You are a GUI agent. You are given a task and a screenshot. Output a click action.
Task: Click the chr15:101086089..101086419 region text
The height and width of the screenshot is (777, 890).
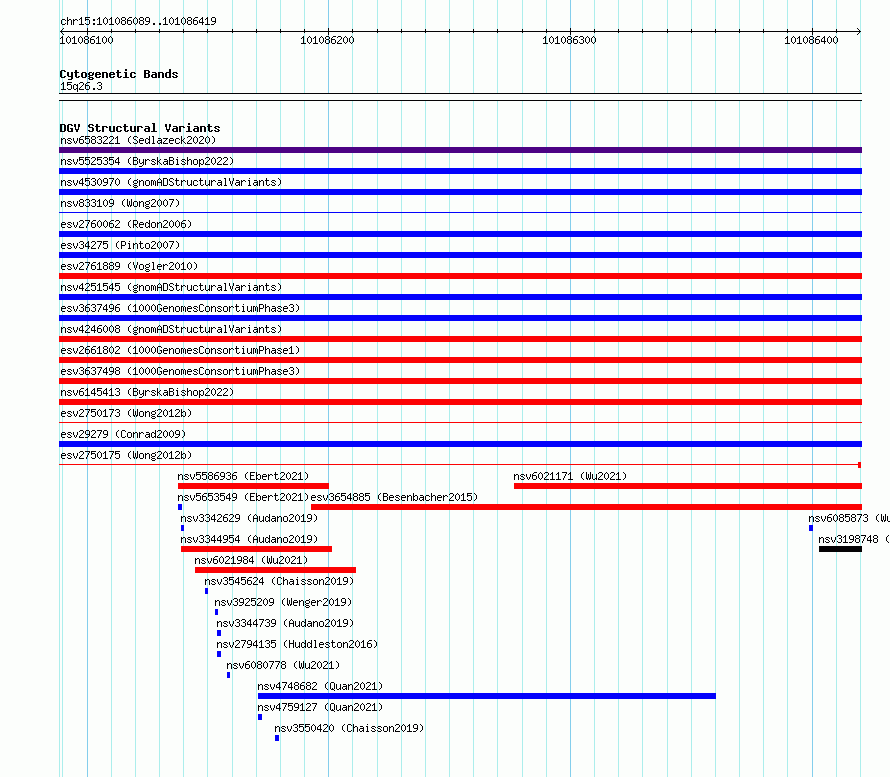(x=138, y=22)
